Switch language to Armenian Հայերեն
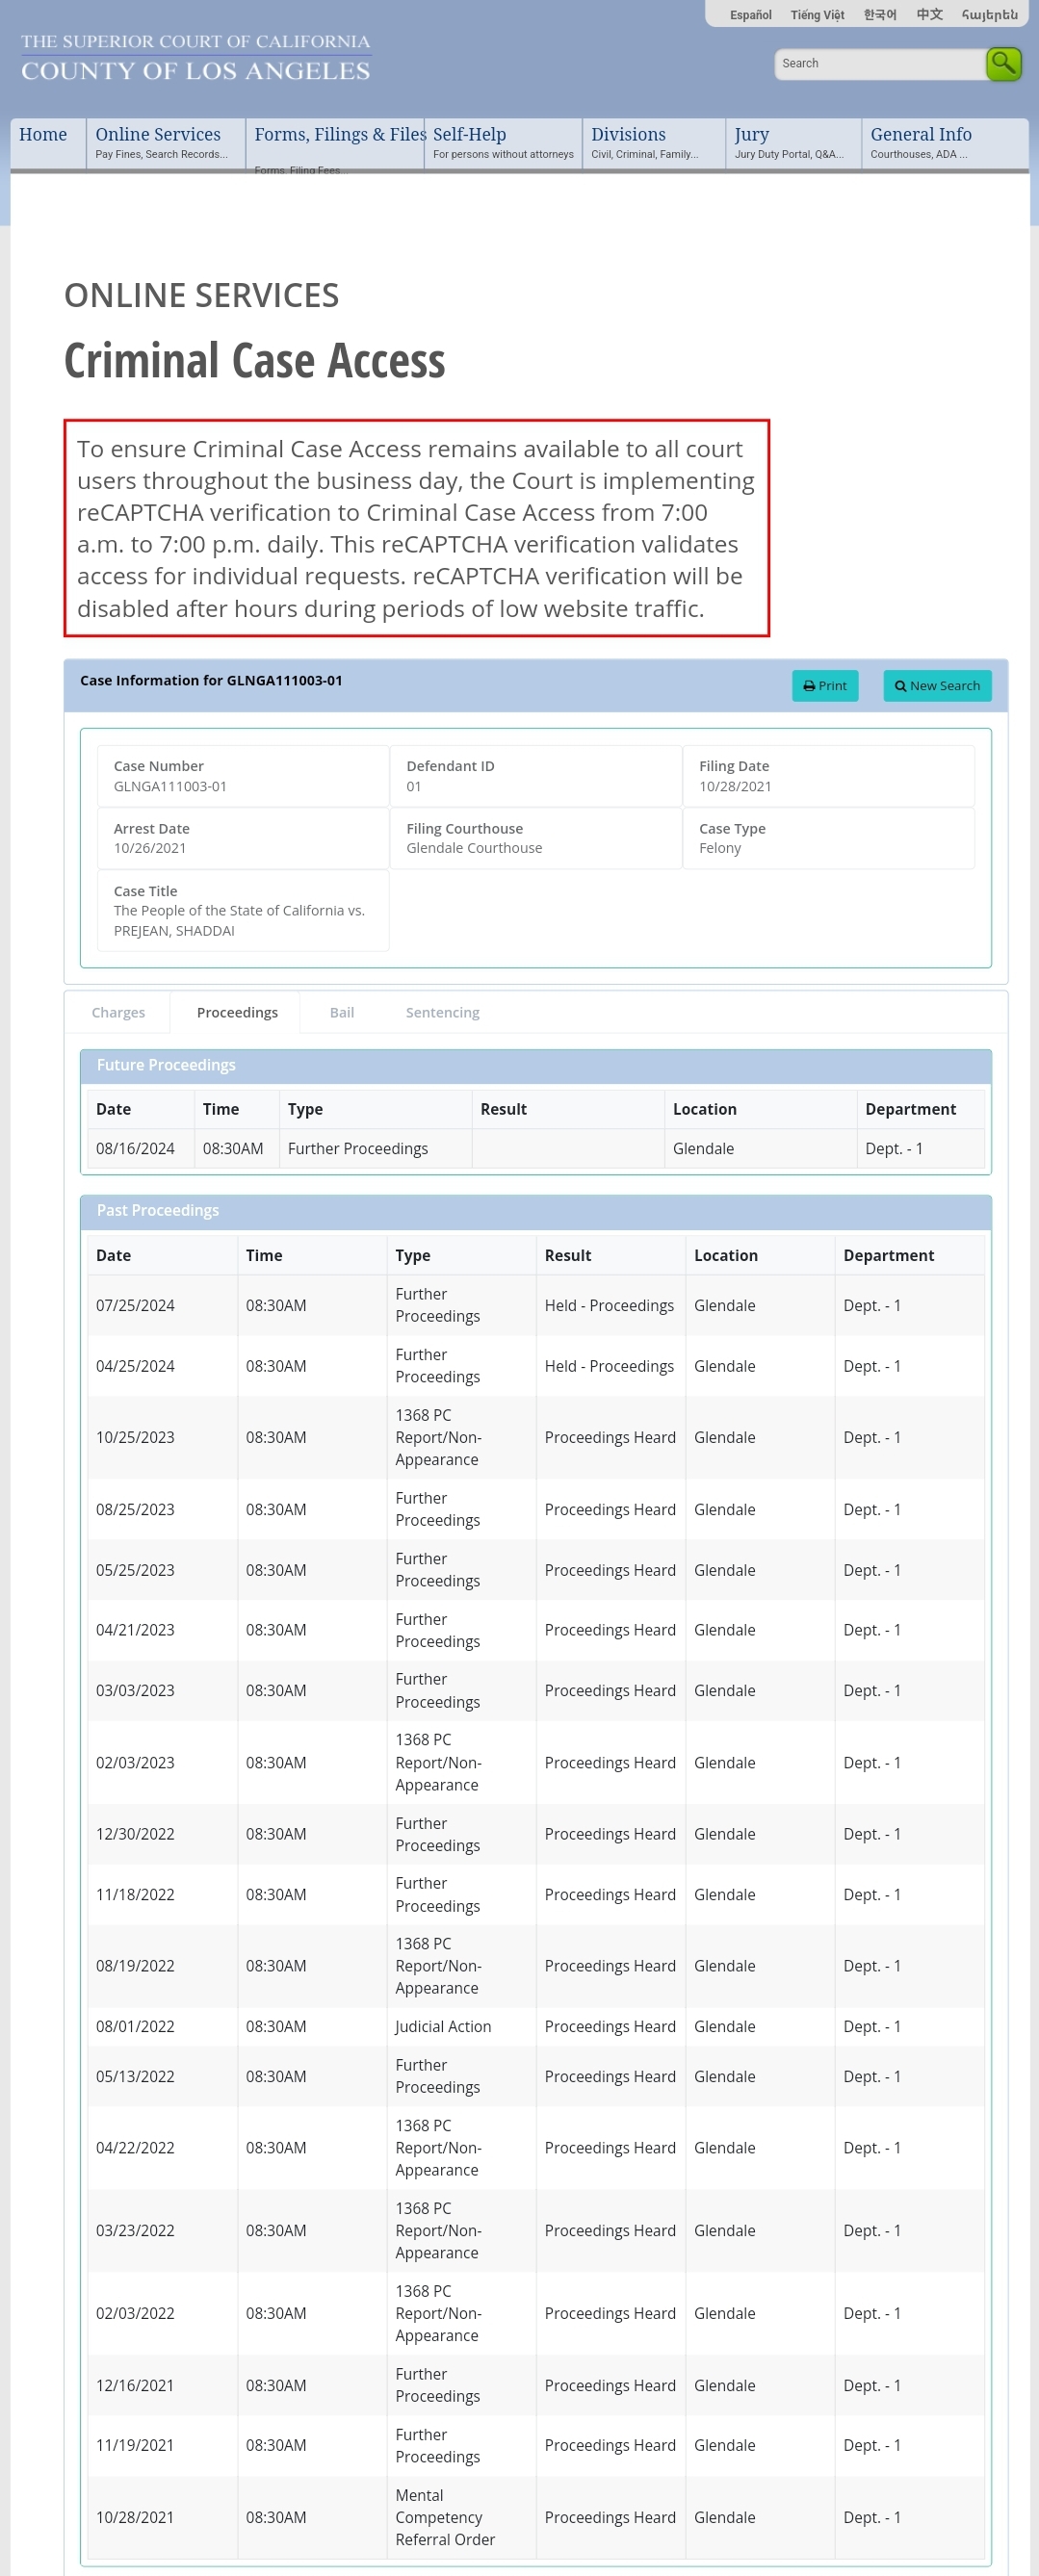Image resolution: width=1039 pixels, height=2576 pixels. click(989, 15)
